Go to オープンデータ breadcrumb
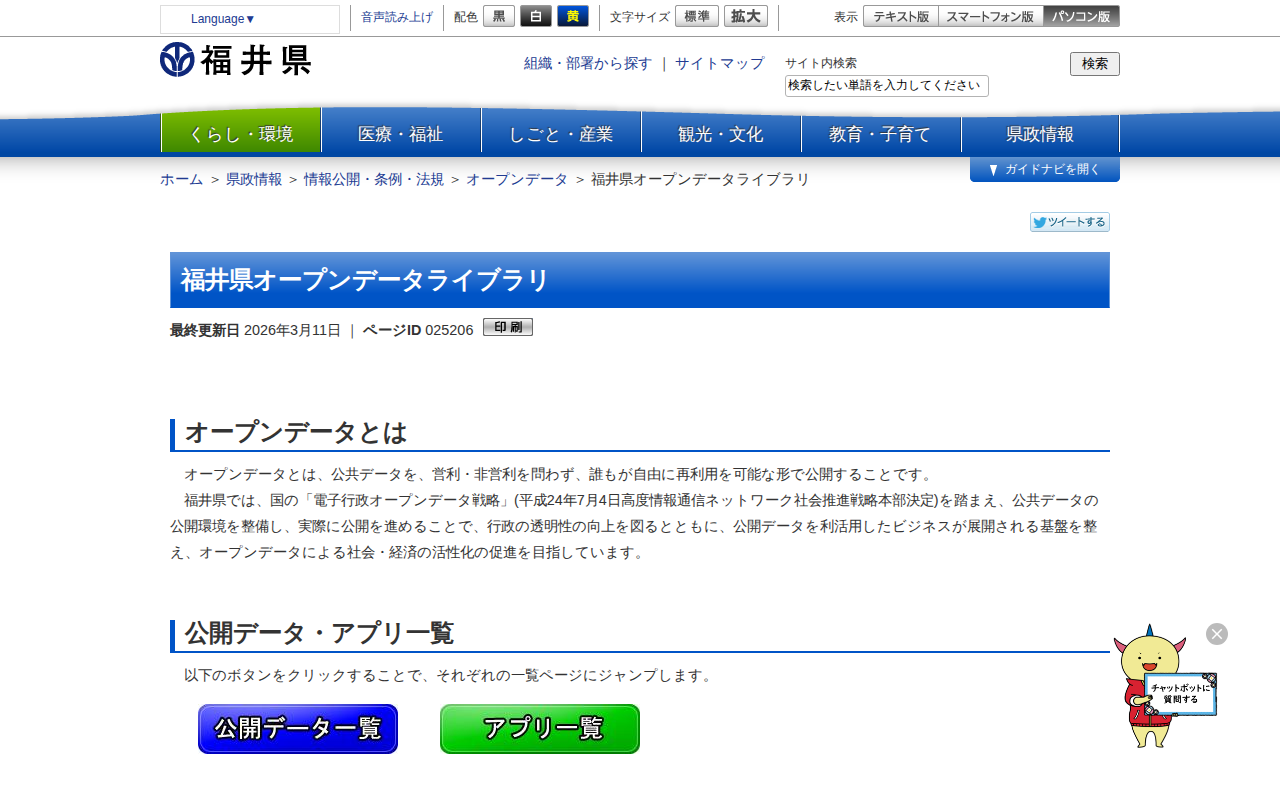Viewport: 1280px width, 800px height. [x=517, y=179]
